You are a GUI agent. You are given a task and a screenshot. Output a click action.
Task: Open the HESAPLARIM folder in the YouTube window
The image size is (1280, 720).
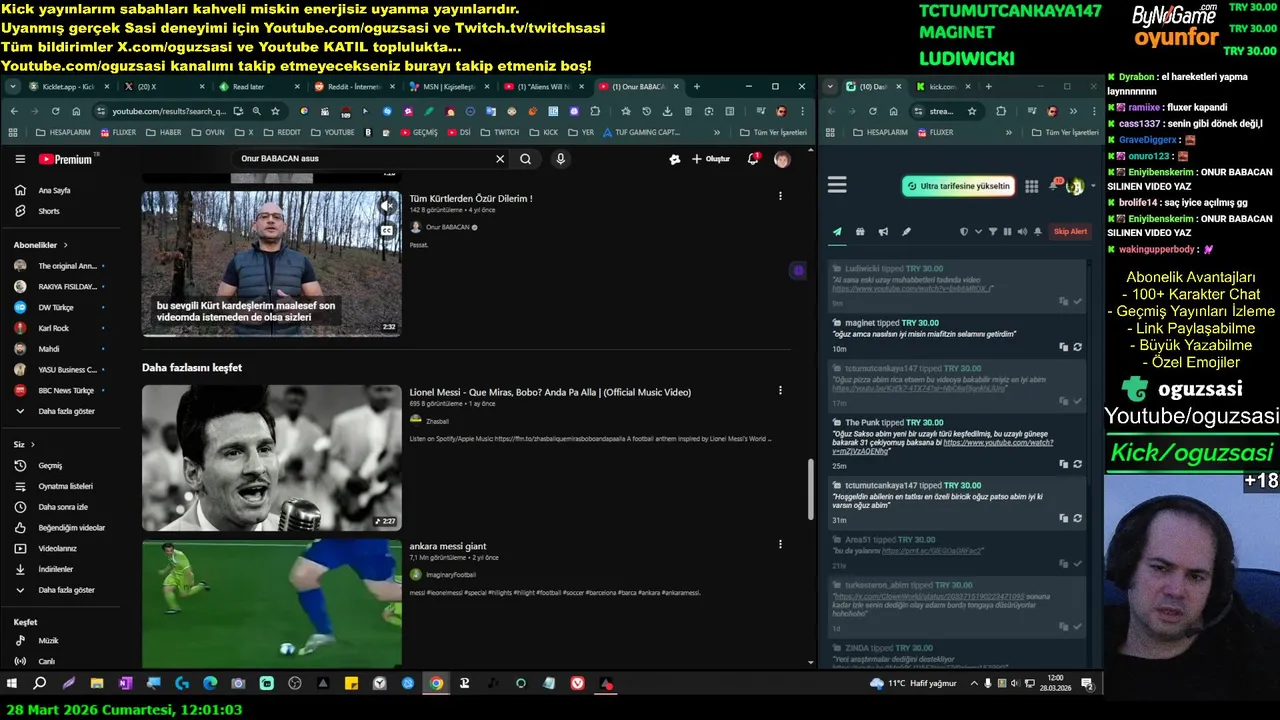coord(62,132)
